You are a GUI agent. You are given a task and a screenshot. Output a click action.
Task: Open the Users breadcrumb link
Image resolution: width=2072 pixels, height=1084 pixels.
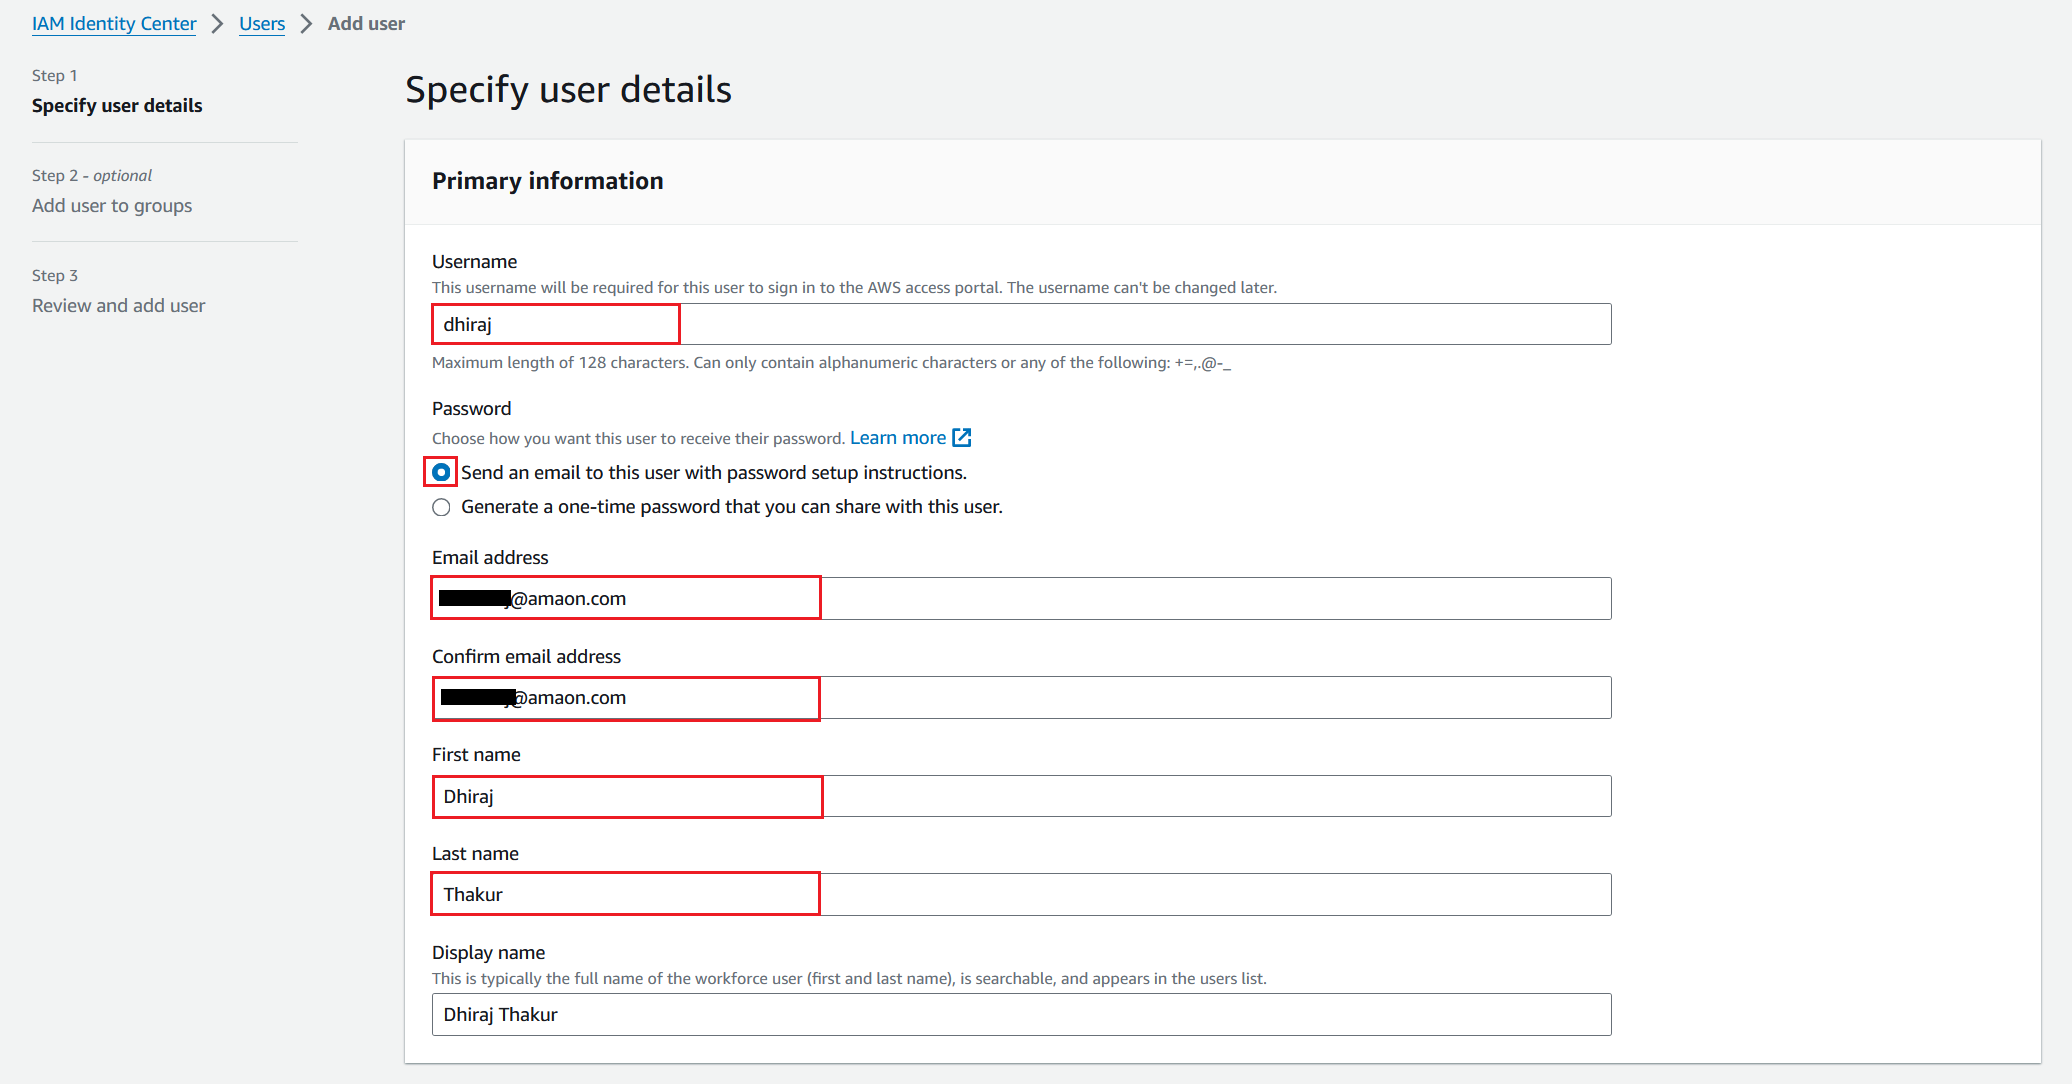click(262, 23)
